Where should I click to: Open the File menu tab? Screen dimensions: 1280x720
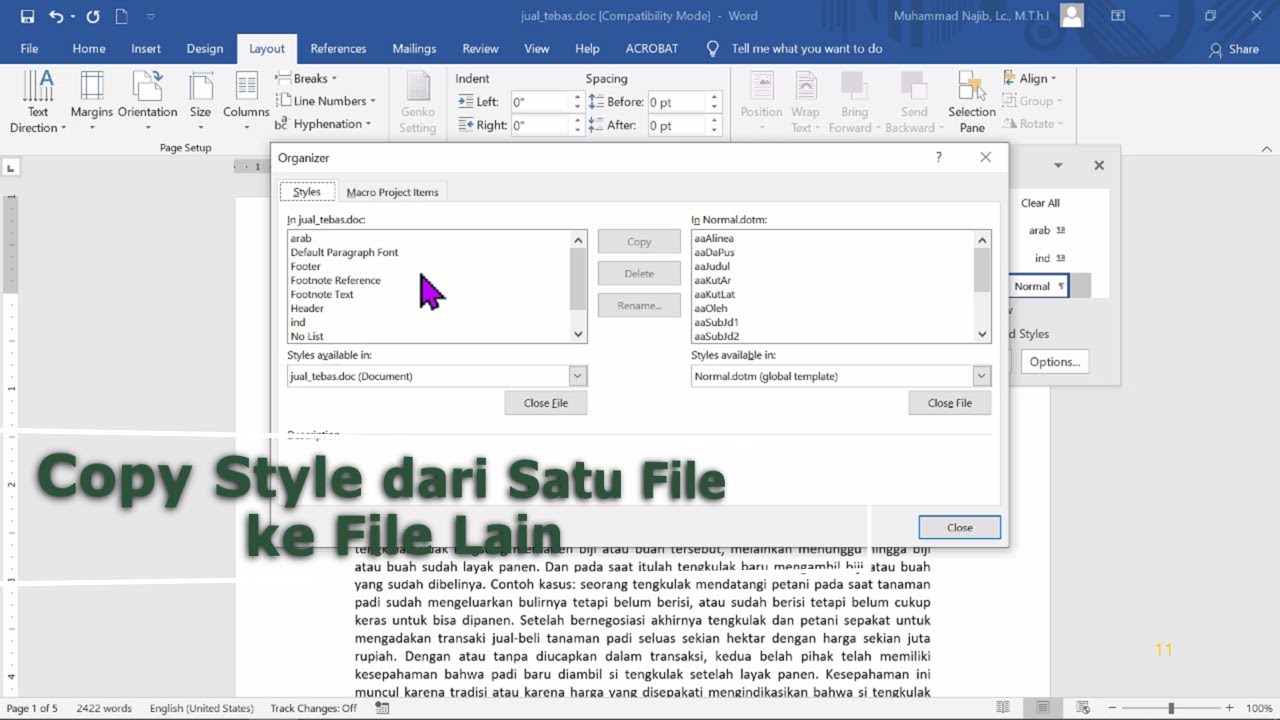pos(29,48)
